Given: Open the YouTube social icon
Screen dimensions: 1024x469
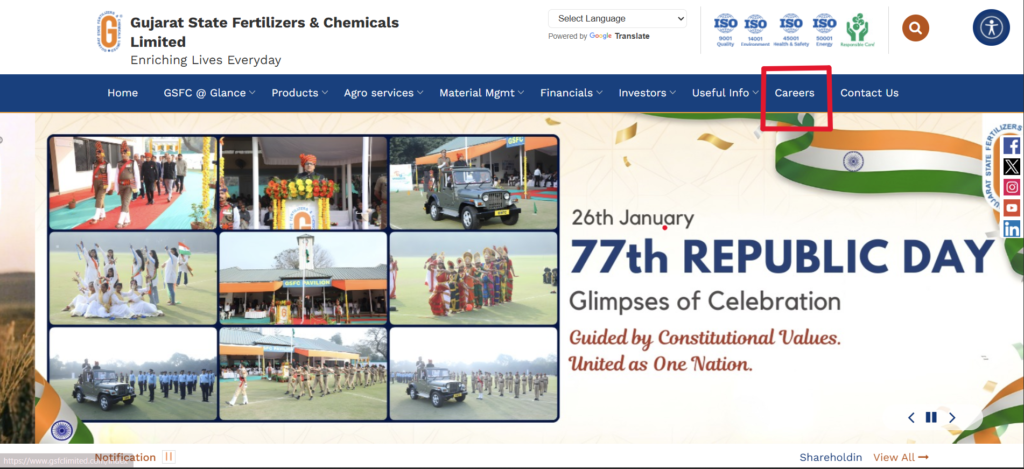Looking at the screenshot, I should (1012, 208).
